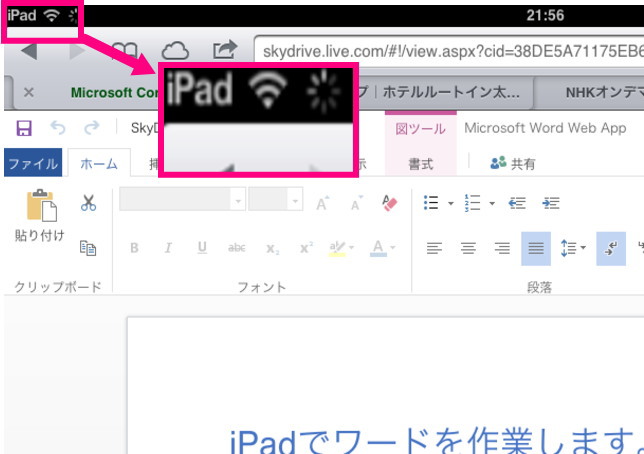Viewport: 644px width, 454px height.
Task: Undo the last action
Action: pos(58,128)
